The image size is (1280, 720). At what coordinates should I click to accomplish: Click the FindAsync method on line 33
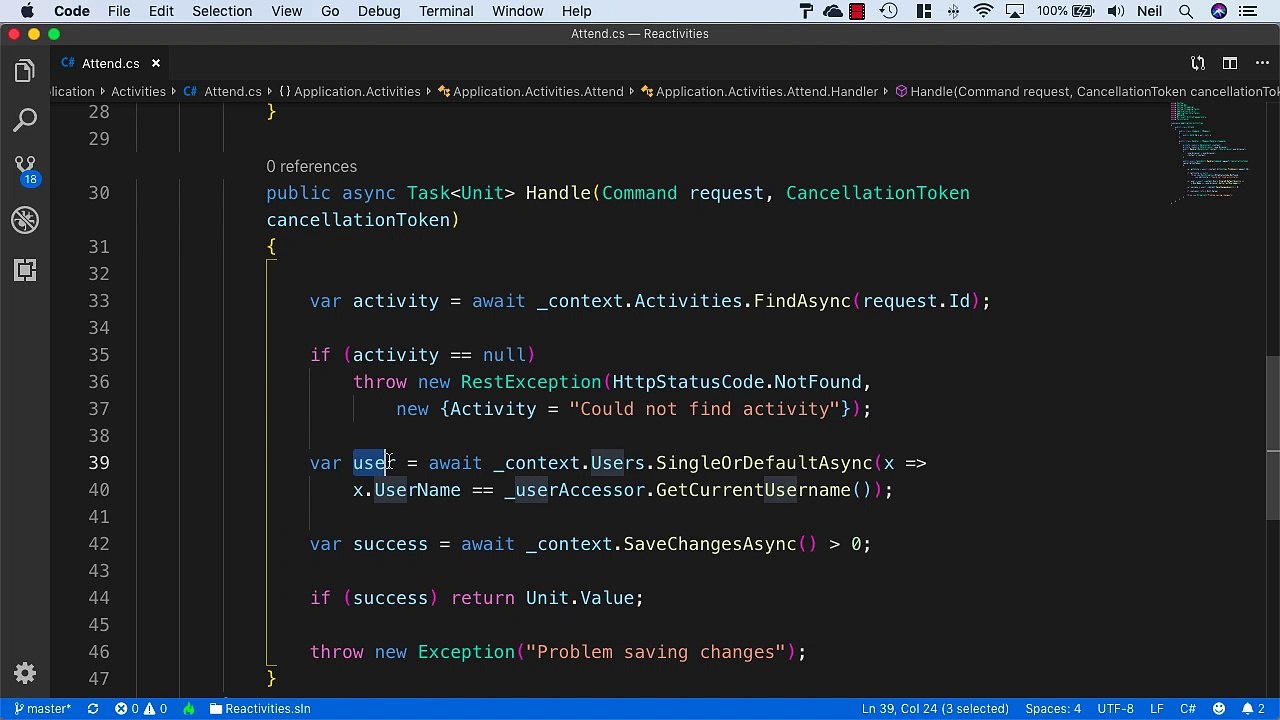(802, 301)
